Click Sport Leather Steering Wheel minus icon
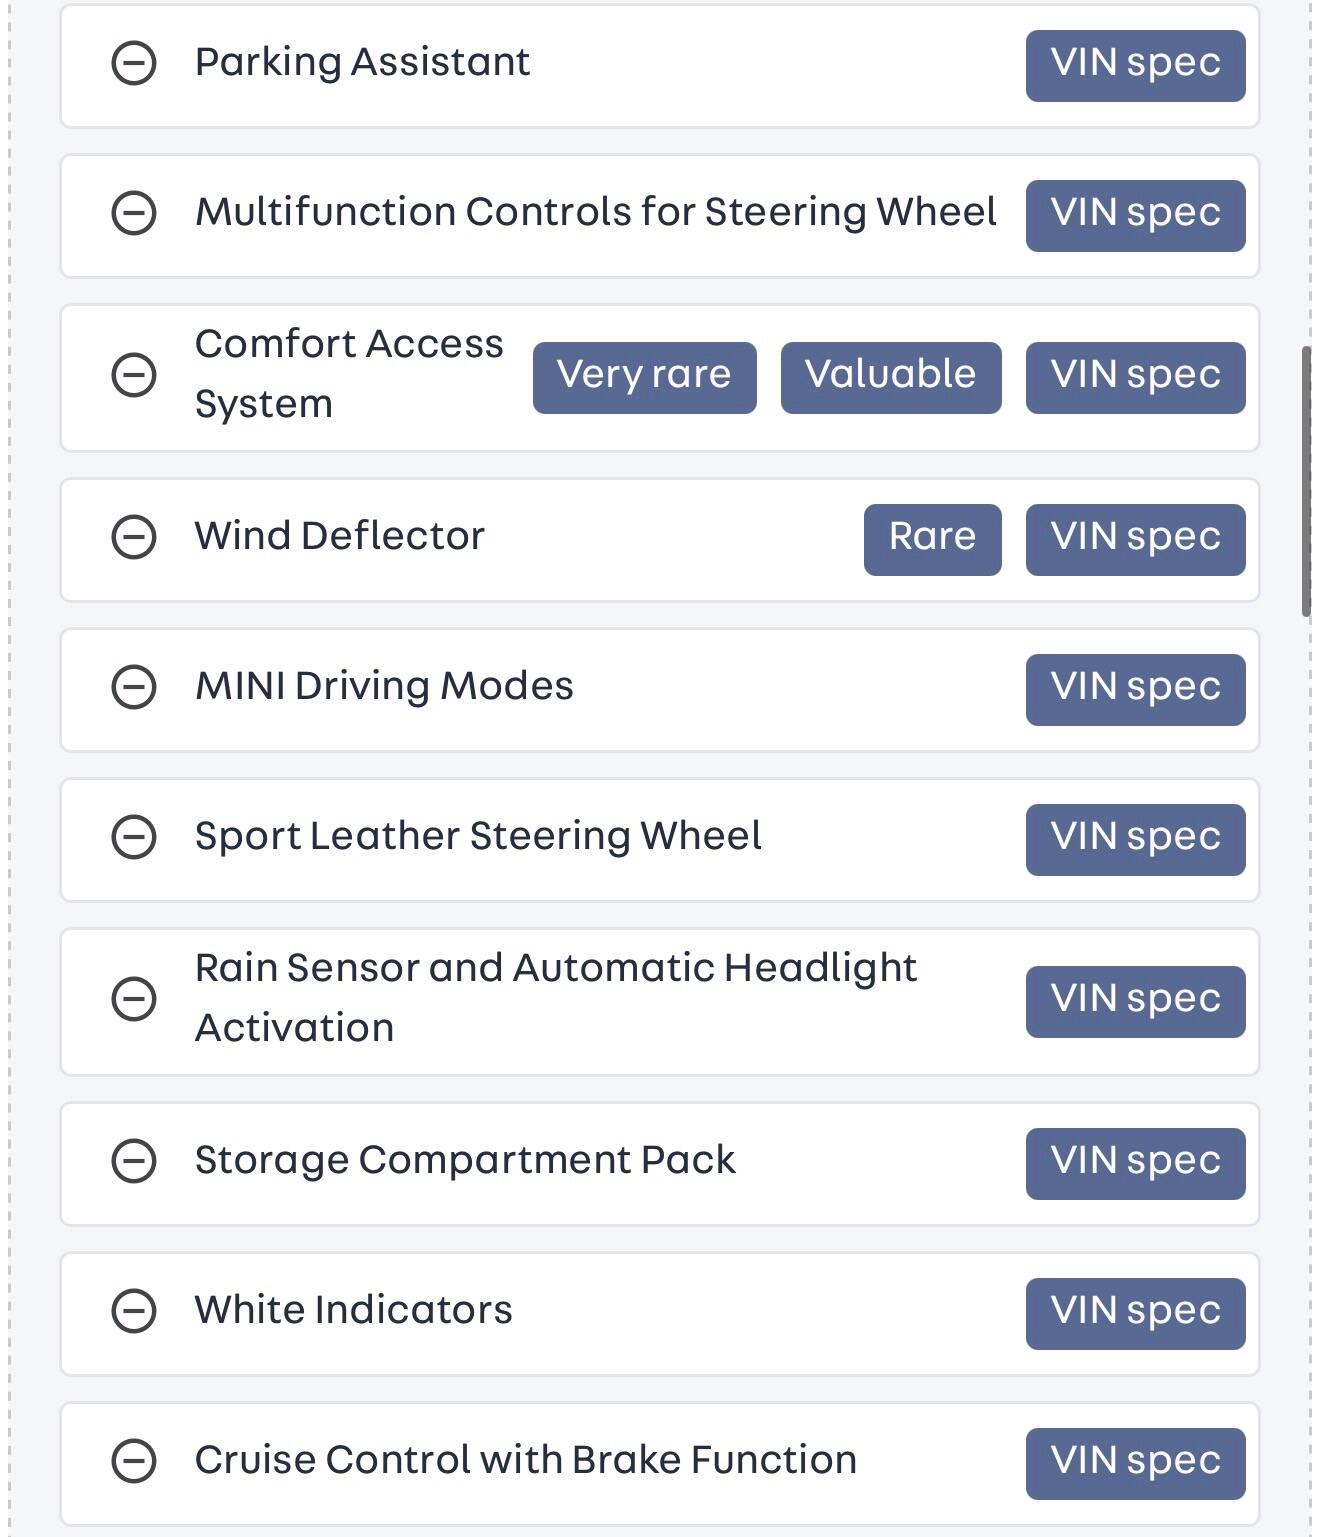The image size is (1320, 1537). [133, 837]
